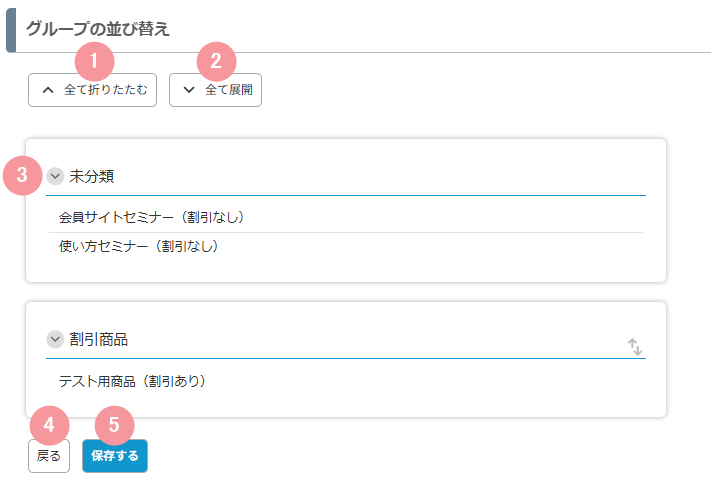Click the down-chevron icon in 全て展開
The width and height of the screenshot is (711, 495).
tap(189, 90)
